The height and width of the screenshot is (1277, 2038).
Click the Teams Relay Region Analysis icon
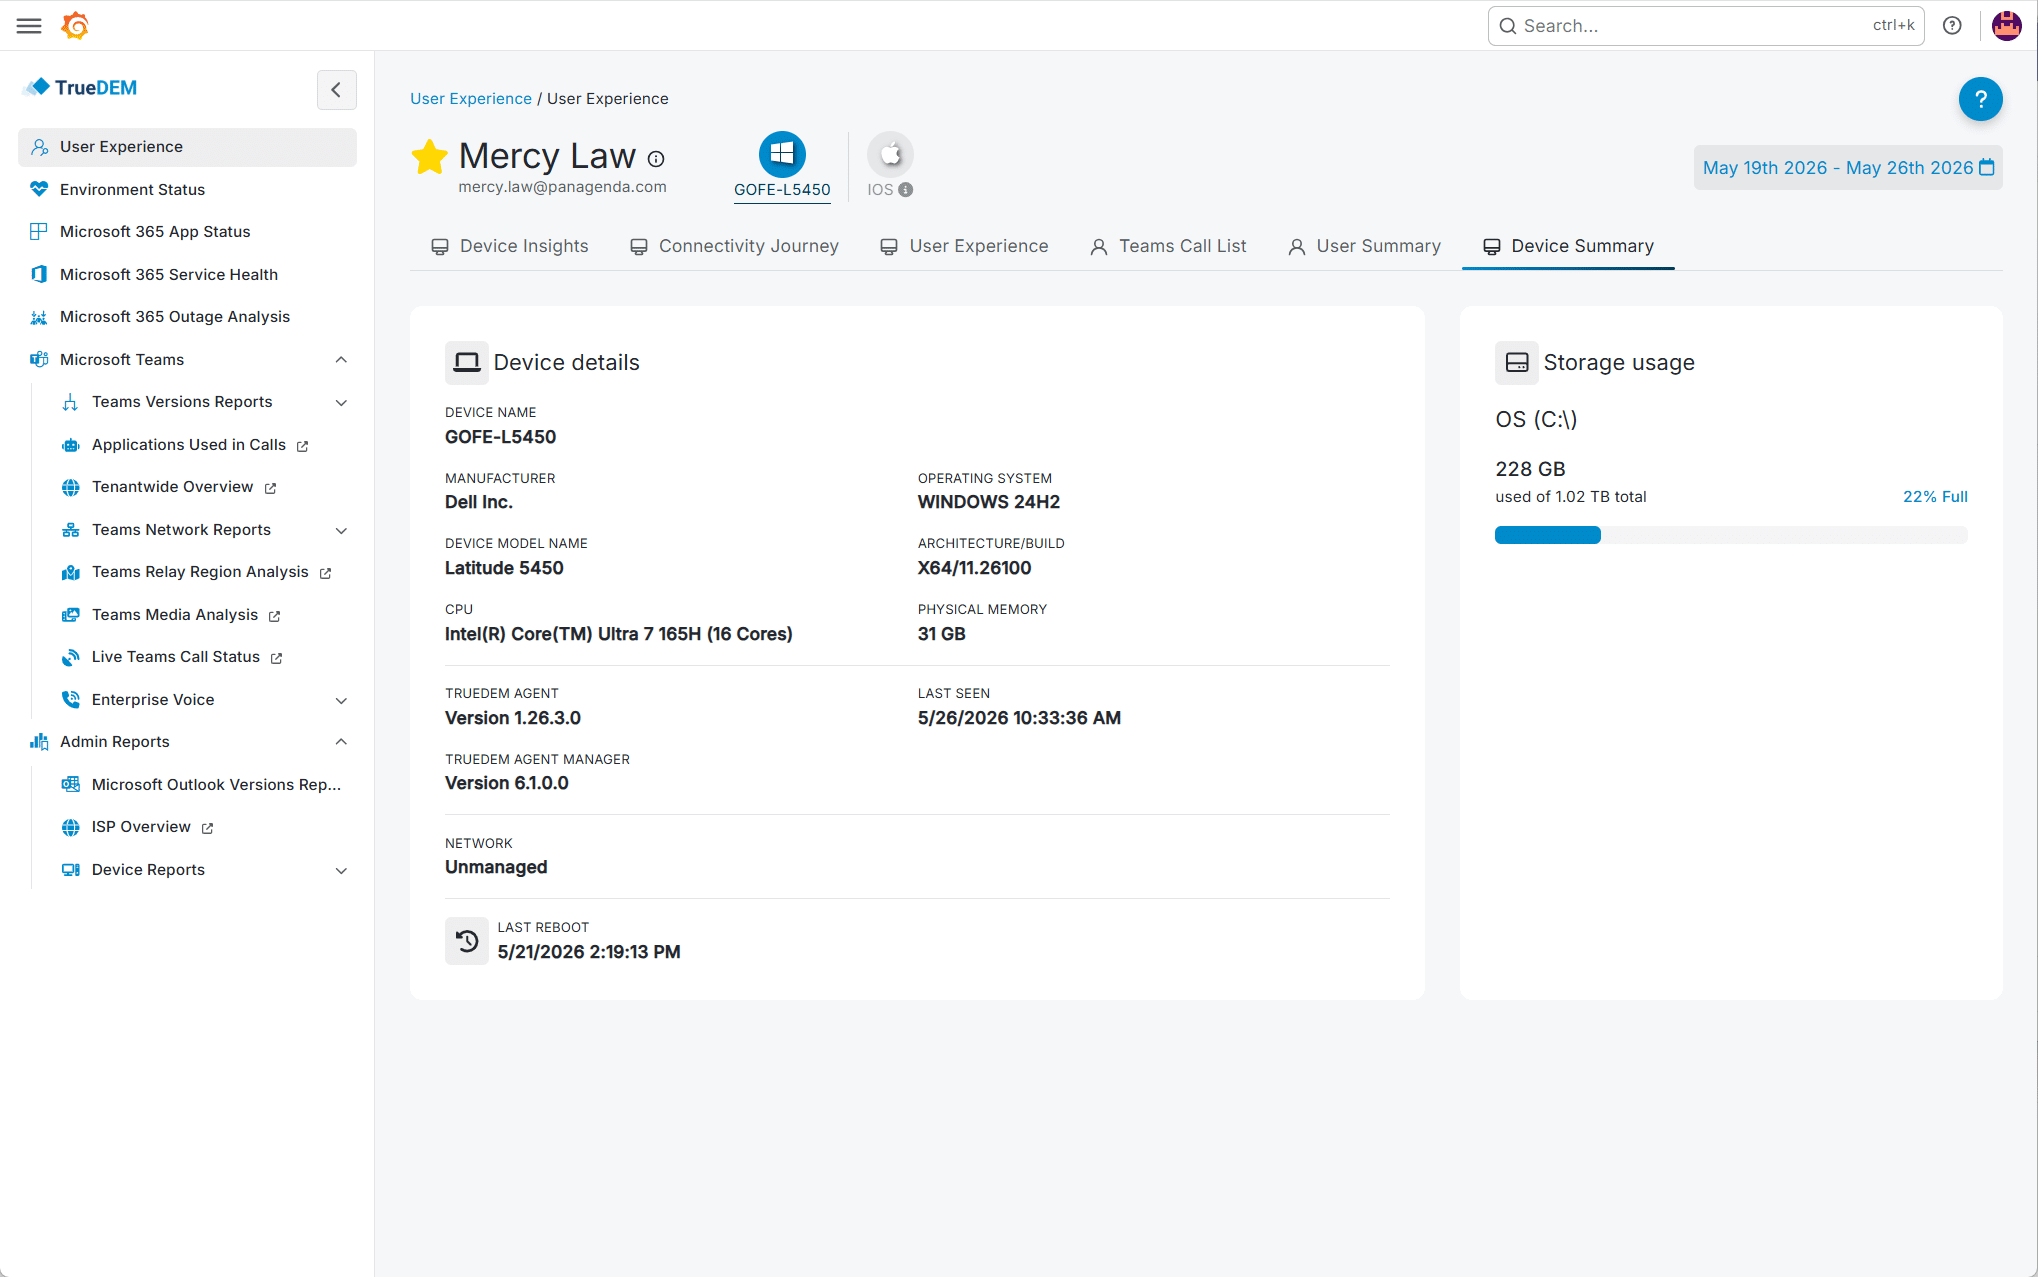[71, 572]
